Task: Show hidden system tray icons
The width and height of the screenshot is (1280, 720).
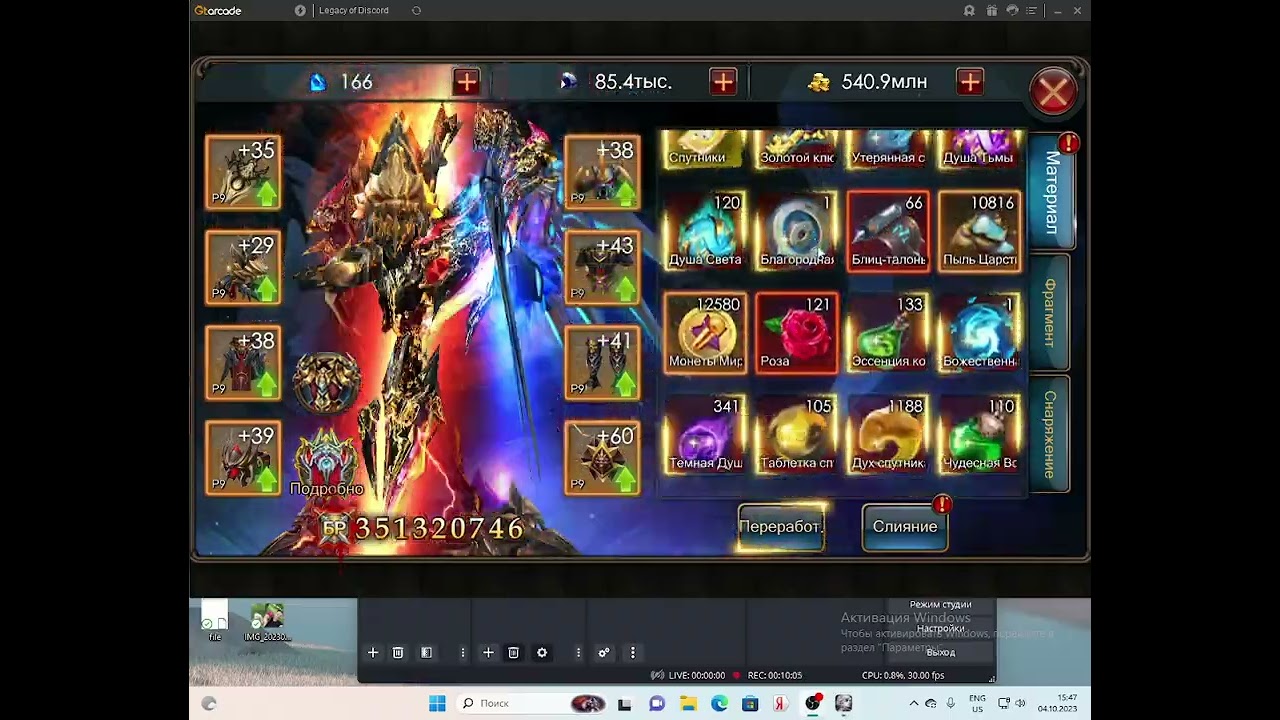Action: 913,704
